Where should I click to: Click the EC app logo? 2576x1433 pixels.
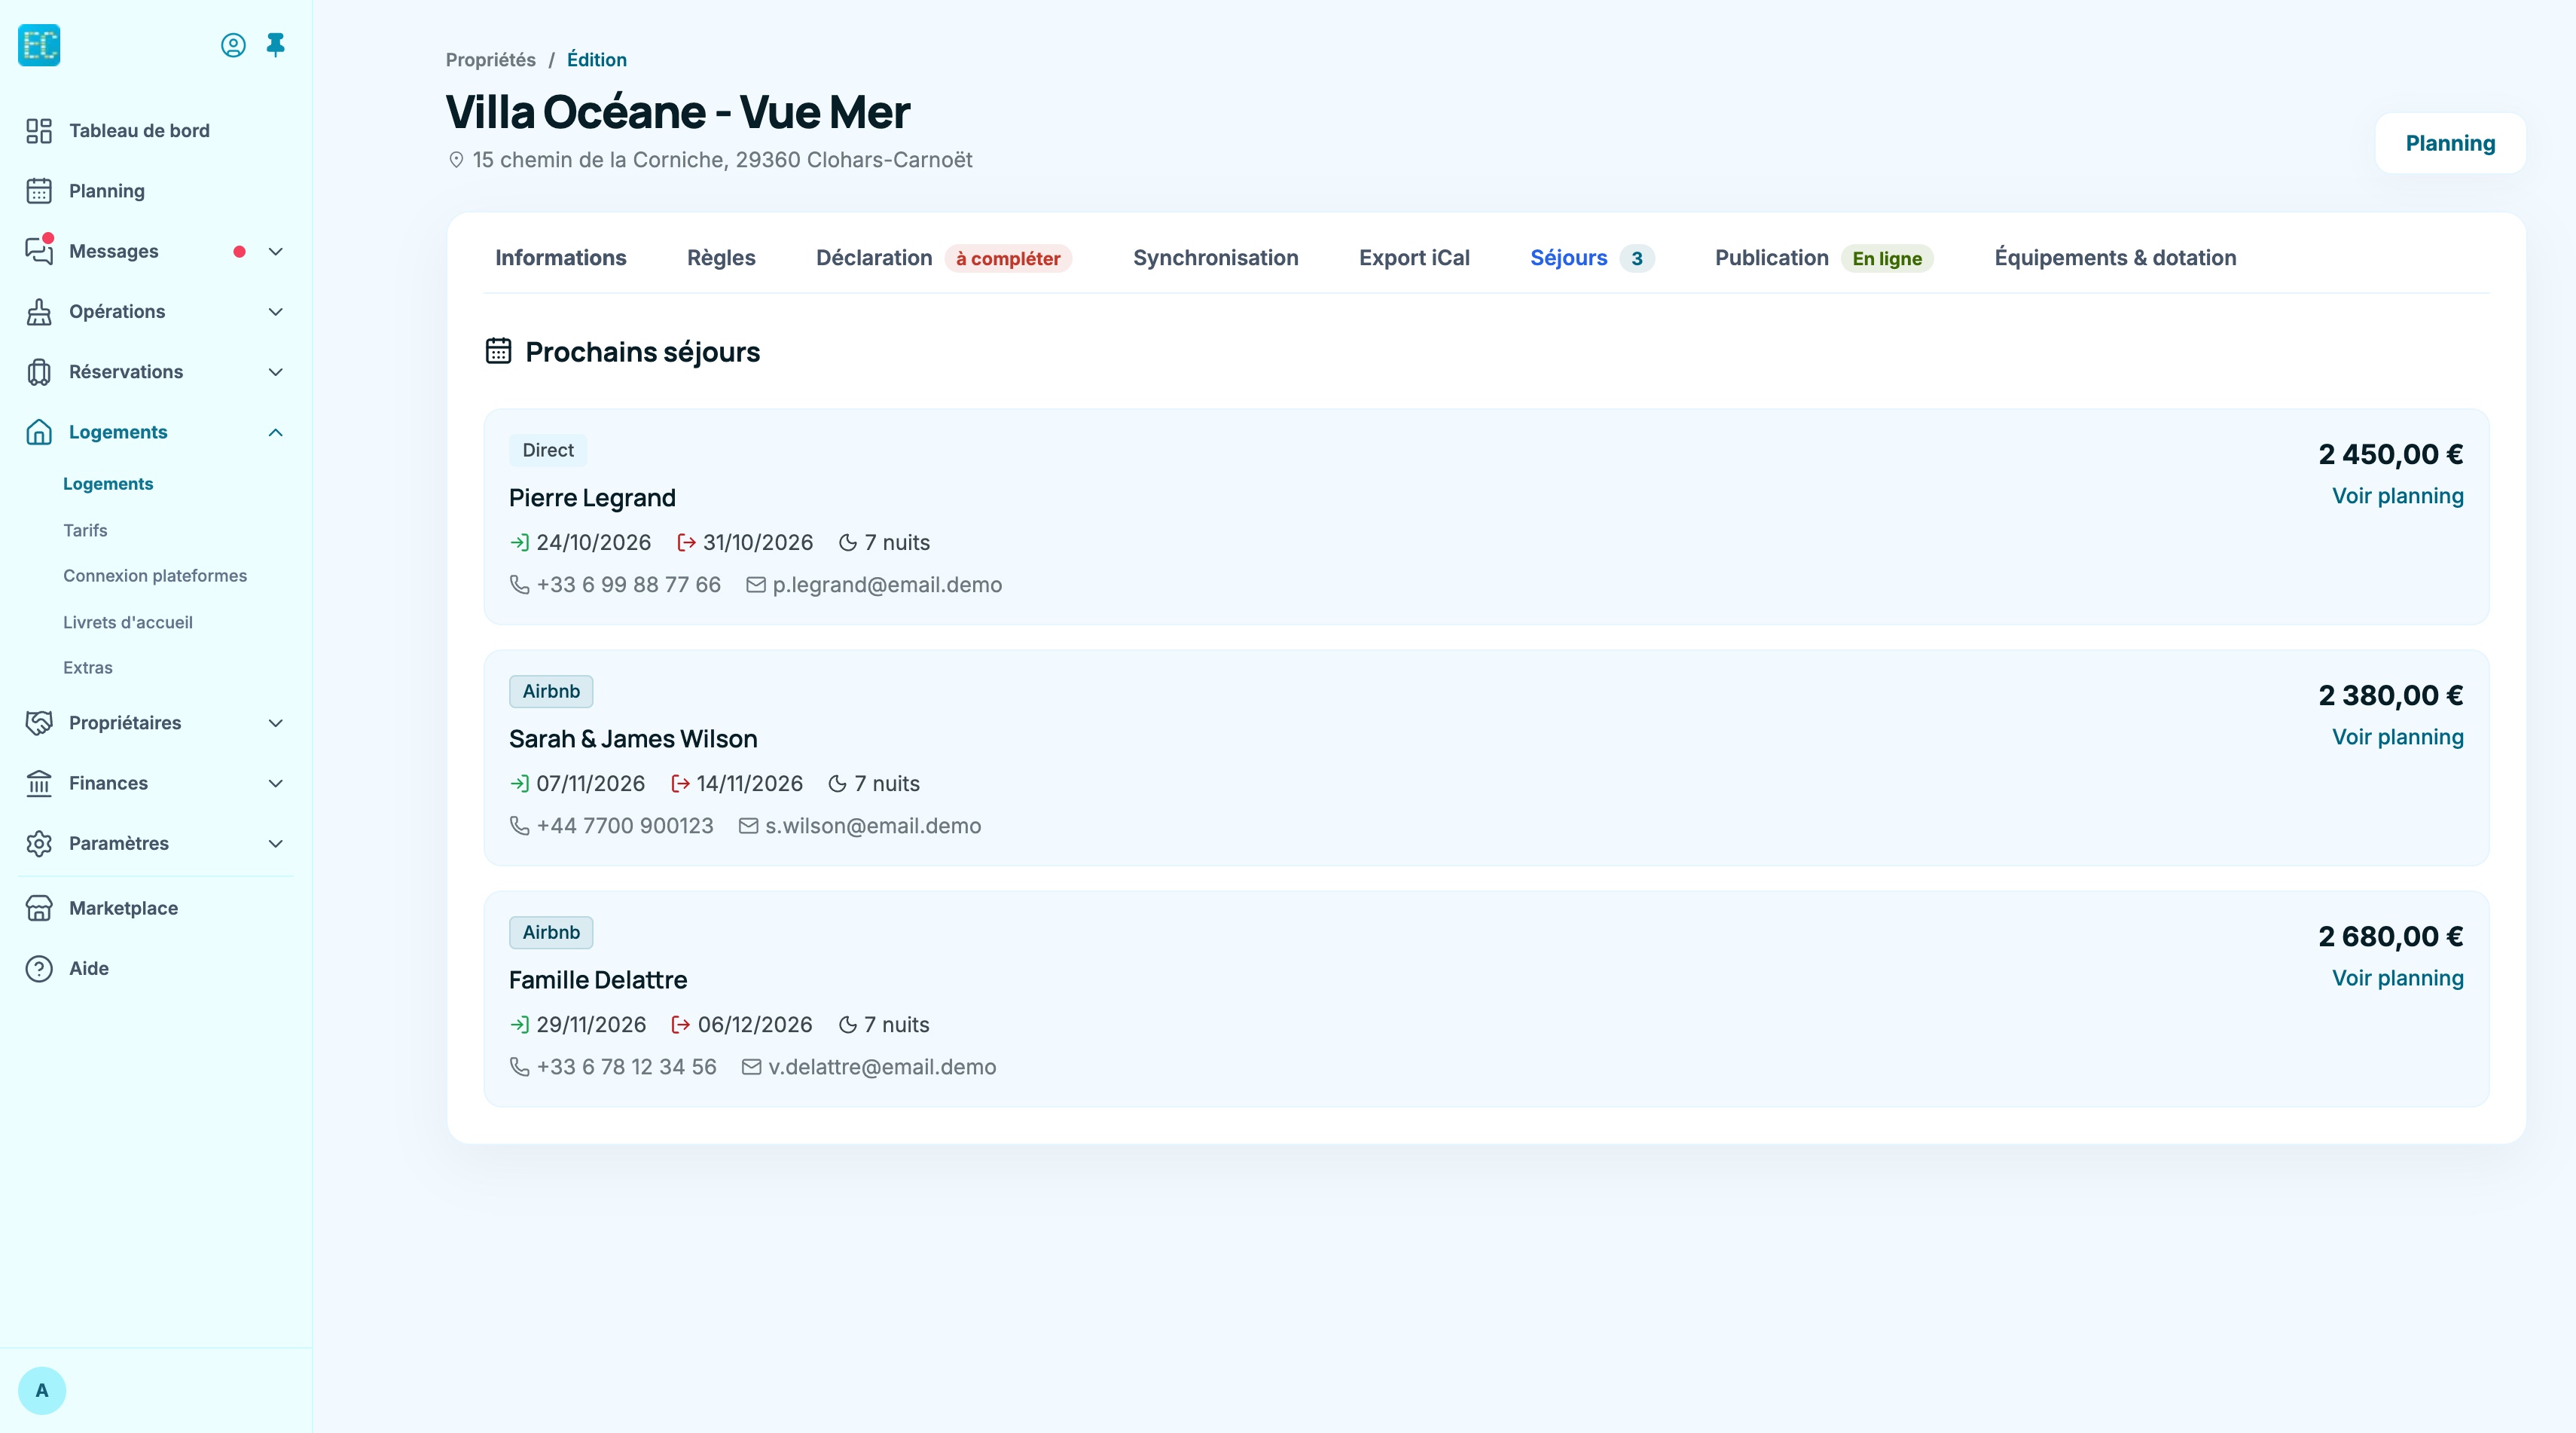point(39,45)
